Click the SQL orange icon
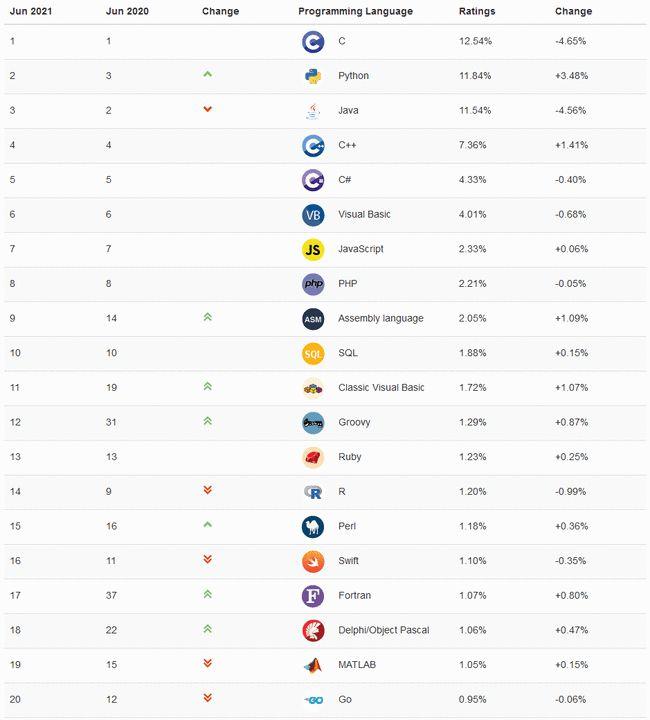The image size is (650, 720). (x=313, y=353)
